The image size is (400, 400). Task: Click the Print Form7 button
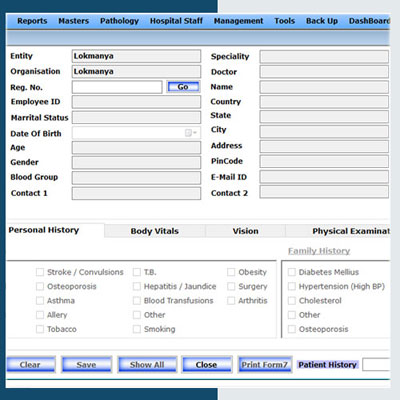(x=265, y=364)
